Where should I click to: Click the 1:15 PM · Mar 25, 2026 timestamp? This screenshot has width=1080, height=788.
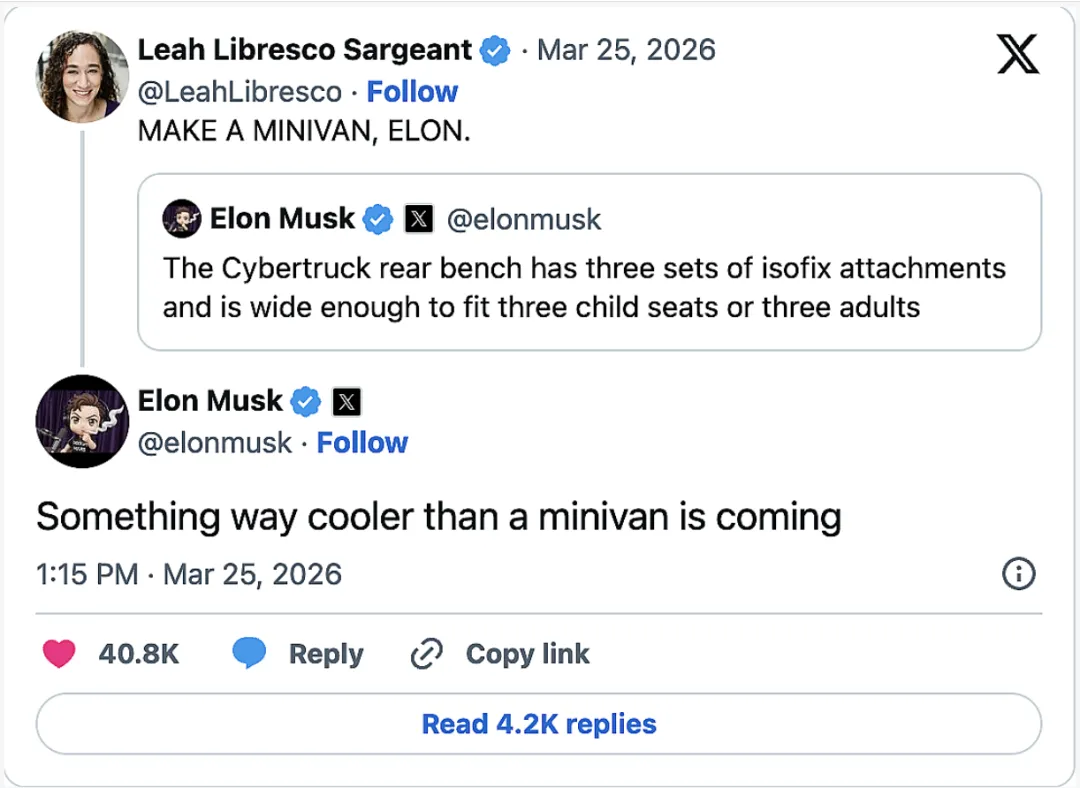(189, 574)
